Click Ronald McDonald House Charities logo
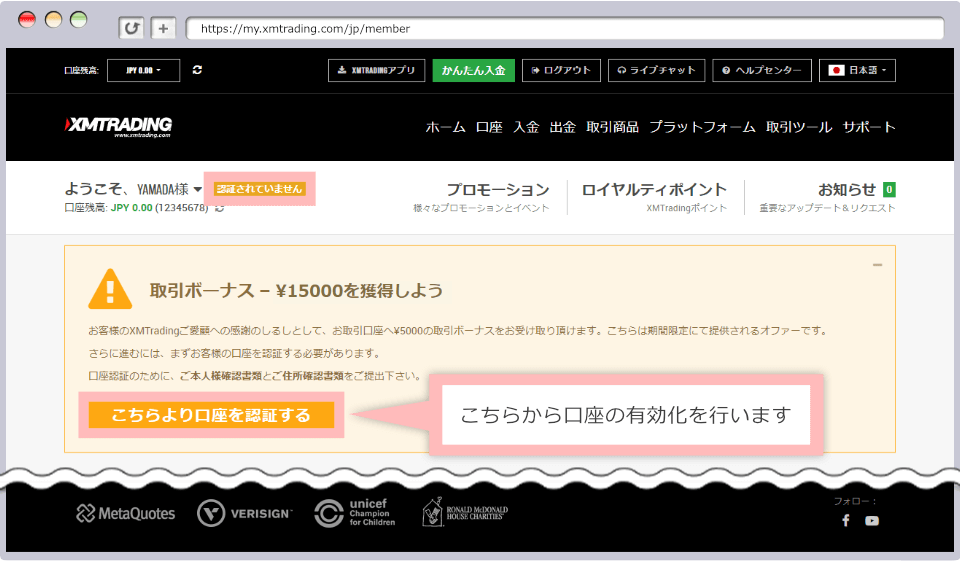 [465, 512]
